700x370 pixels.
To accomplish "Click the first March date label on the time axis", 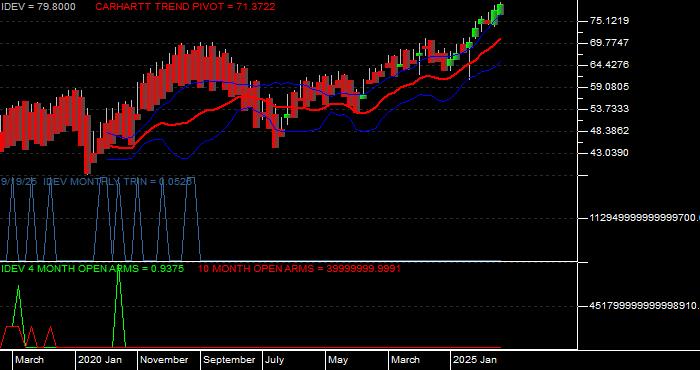I will point(29,360).
